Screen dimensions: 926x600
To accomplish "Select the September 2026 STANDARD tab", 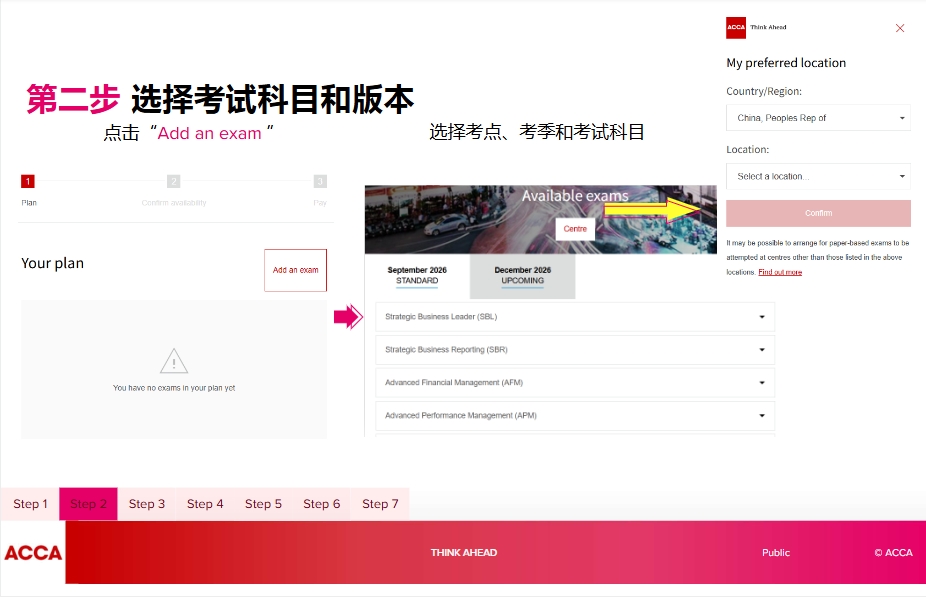I will click(x=417, y=276).
